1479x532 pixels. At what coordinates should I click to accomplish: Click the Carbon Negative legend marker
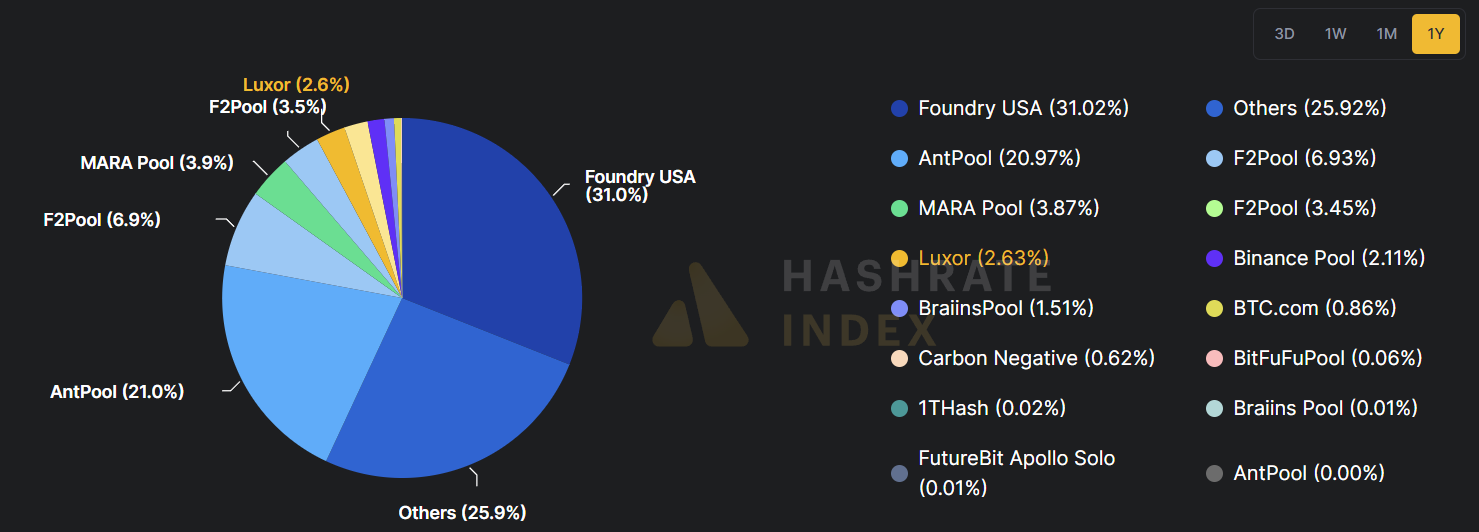click(x=899, y=358)
